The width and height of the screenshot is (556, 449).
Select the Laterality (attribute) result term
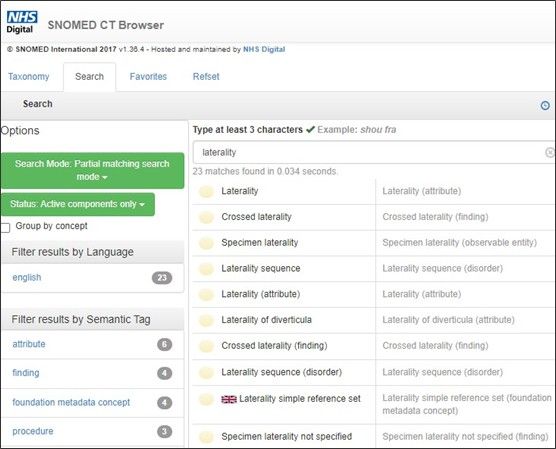(x=261, y=294)
